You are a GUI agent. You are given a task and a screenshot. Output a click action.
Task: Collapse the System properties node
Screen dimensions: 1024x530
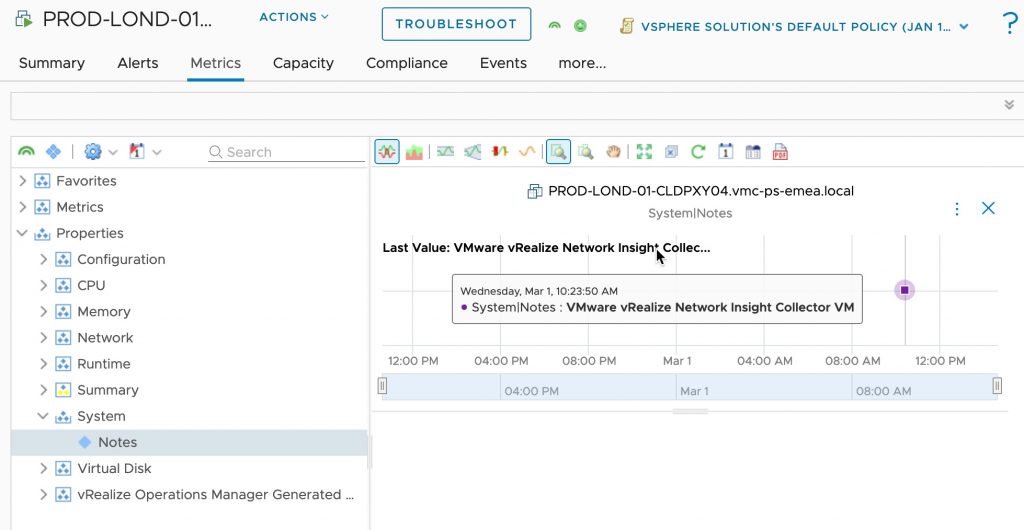43,416
